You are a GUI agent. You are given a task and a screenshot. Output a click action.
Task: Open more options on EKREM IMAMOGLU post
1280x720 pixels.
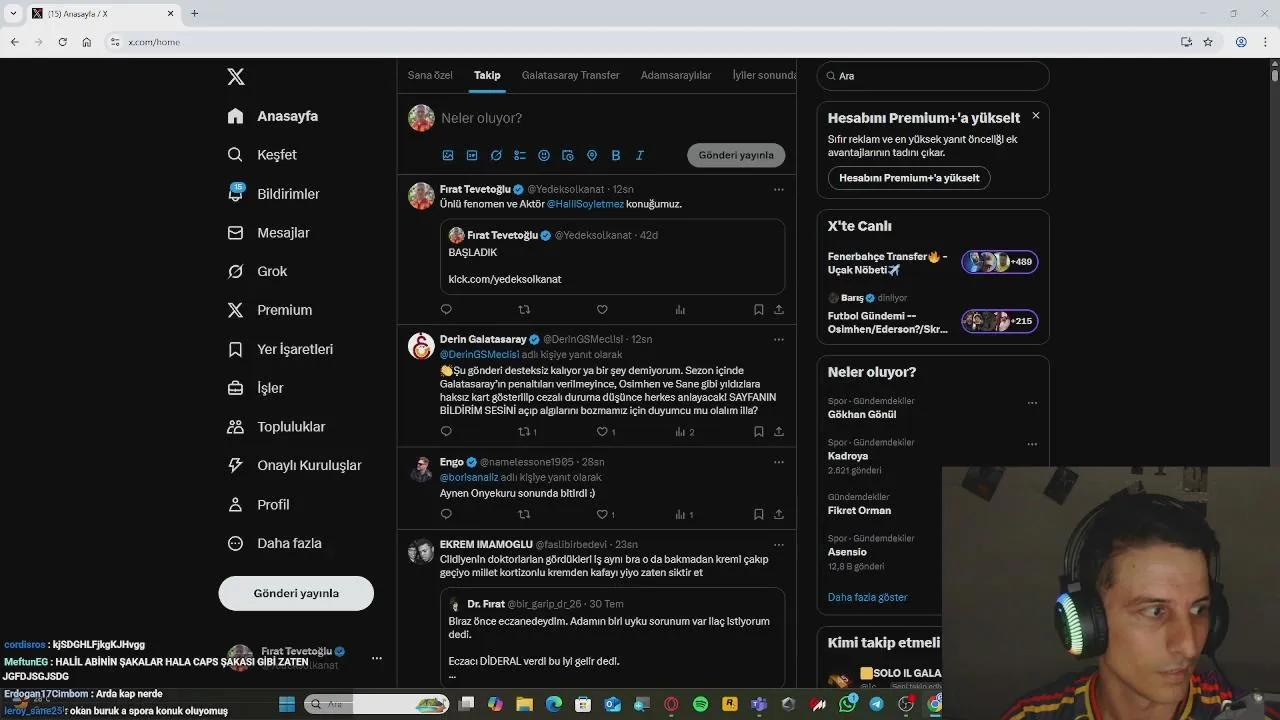tap(779, 545)
